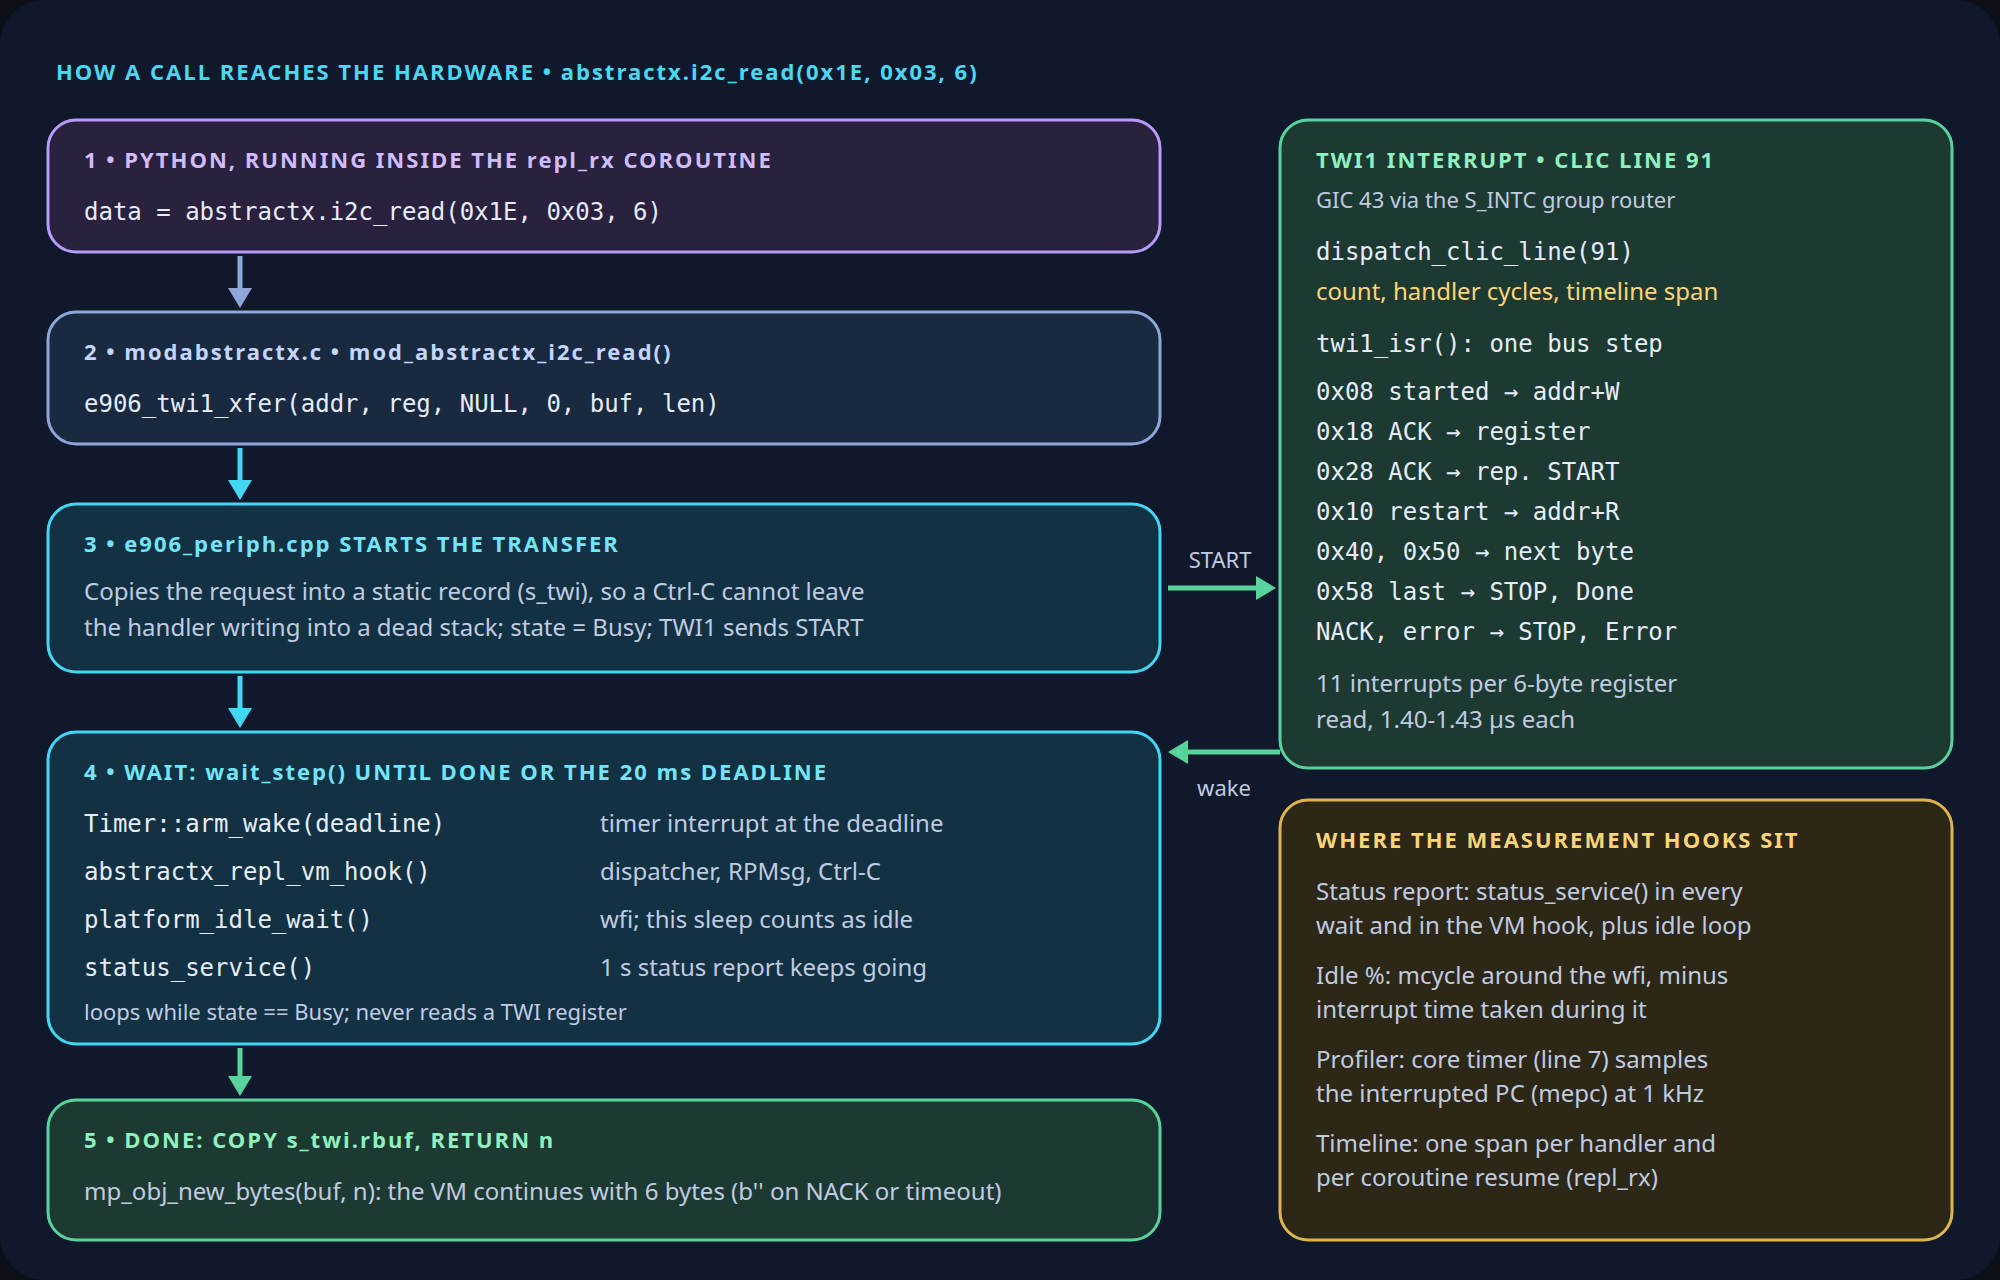Click '1 s status report keeps going'
2000x1280 pixels.
coord(763,968)
